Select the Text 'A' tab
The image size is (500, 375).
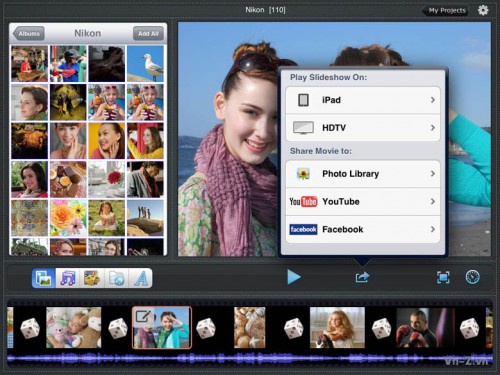[140, 278]
